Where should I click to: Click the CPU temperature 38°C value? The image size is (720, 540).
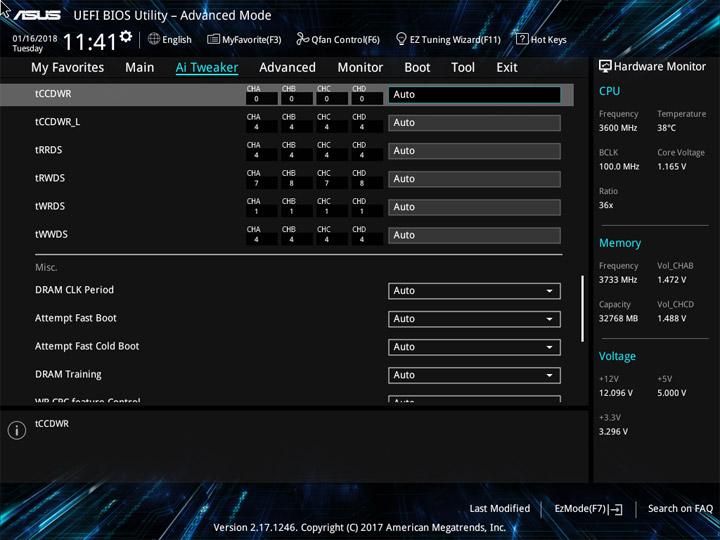(x=666, y=128)
